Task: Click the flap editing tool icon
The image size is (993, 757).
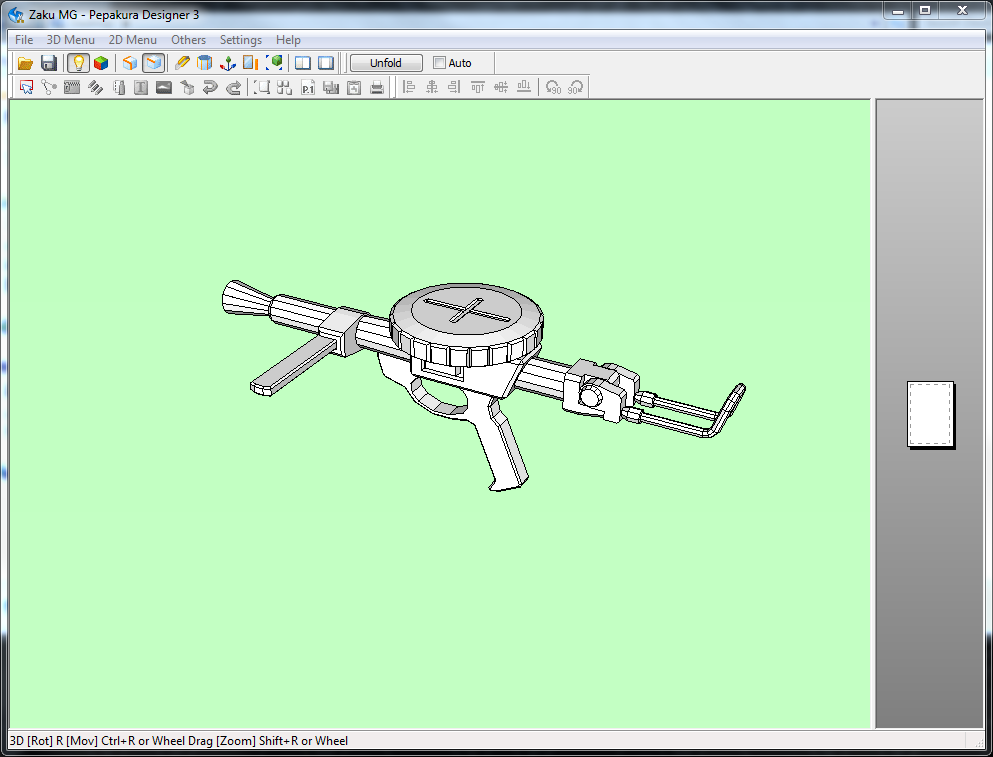Action: coord(118,87)
